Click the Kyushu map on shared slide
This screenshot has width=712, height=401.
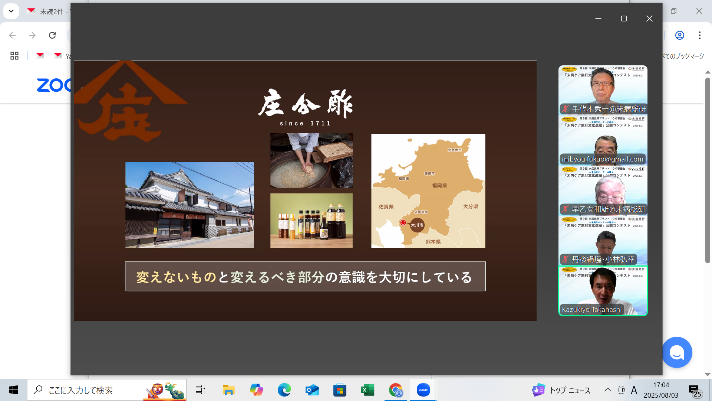[x=428, y=191]
